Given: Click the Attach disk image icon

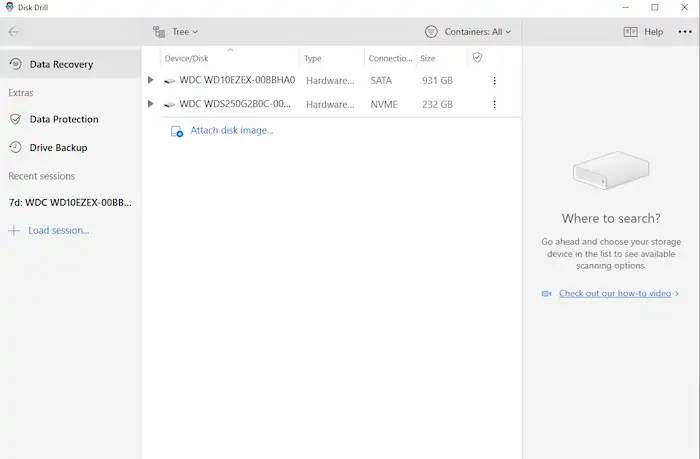Looking at the screenshot, I should coord(177,131).
